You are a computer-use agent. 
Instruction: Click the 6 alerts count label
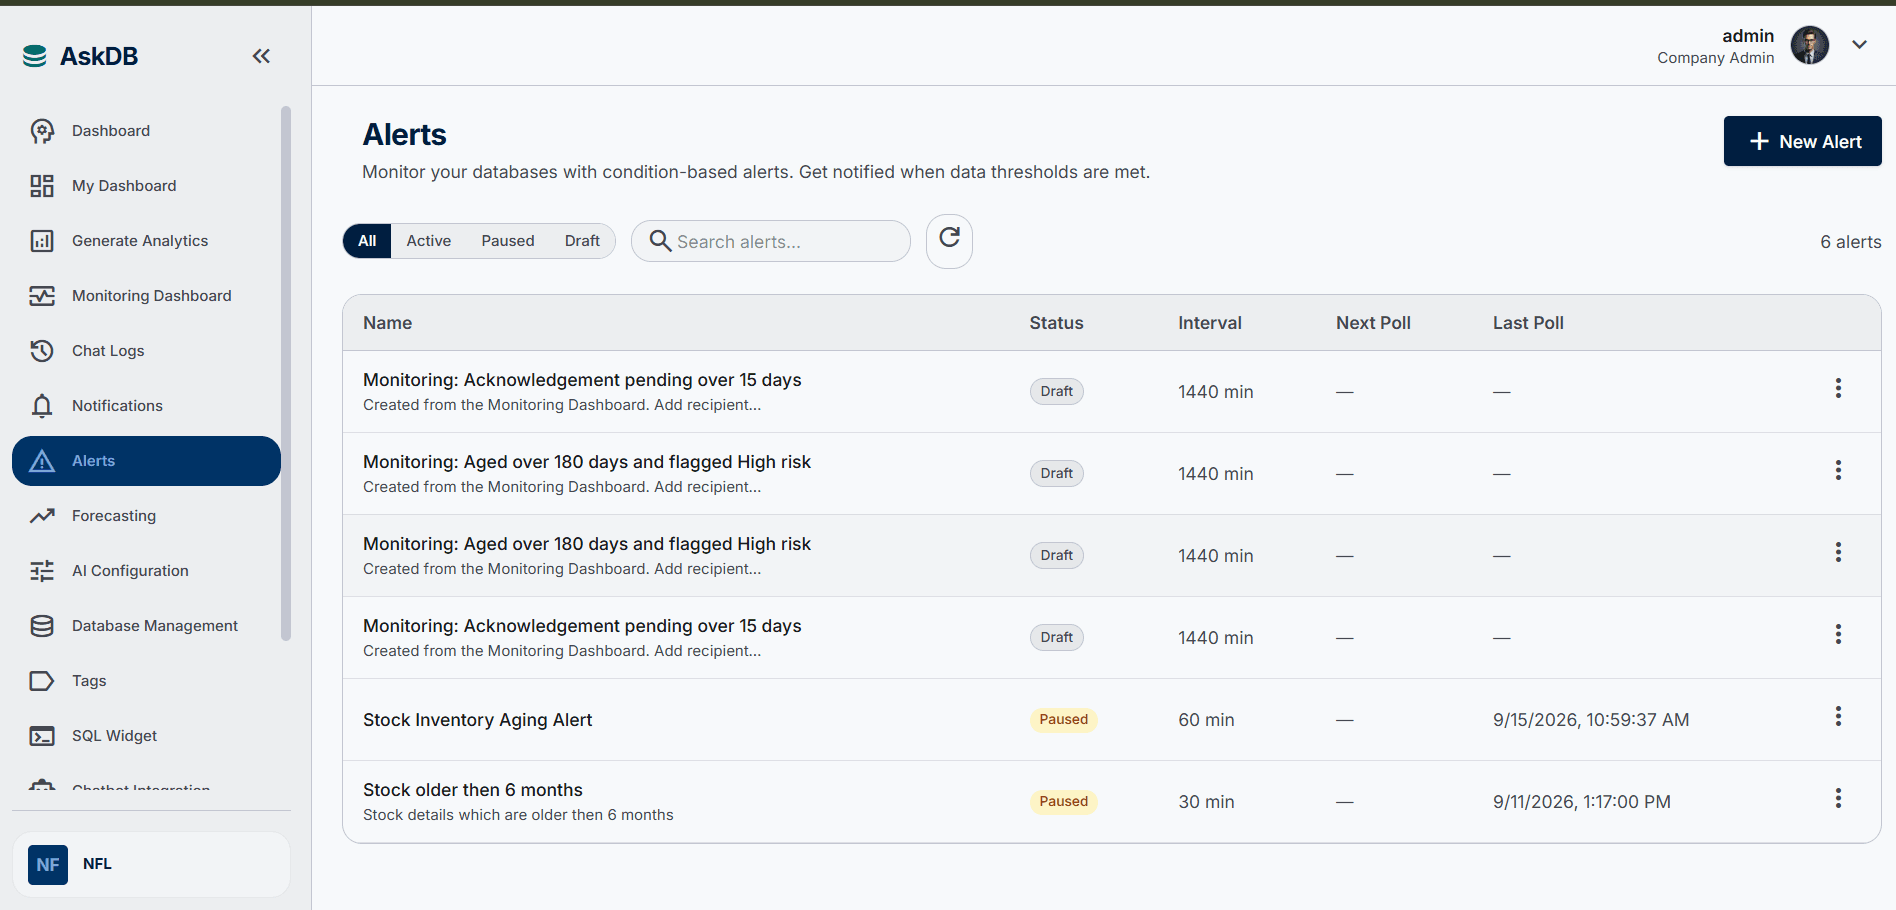[x=1850, y=242]
